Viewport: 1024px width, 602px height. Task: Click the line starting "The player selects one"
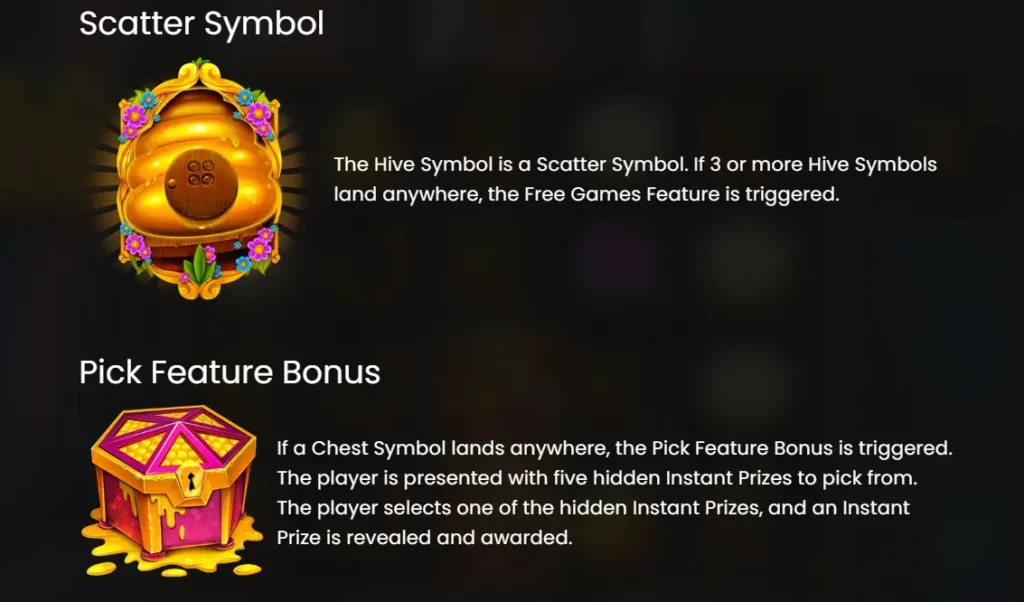click(x=593, y=508)
